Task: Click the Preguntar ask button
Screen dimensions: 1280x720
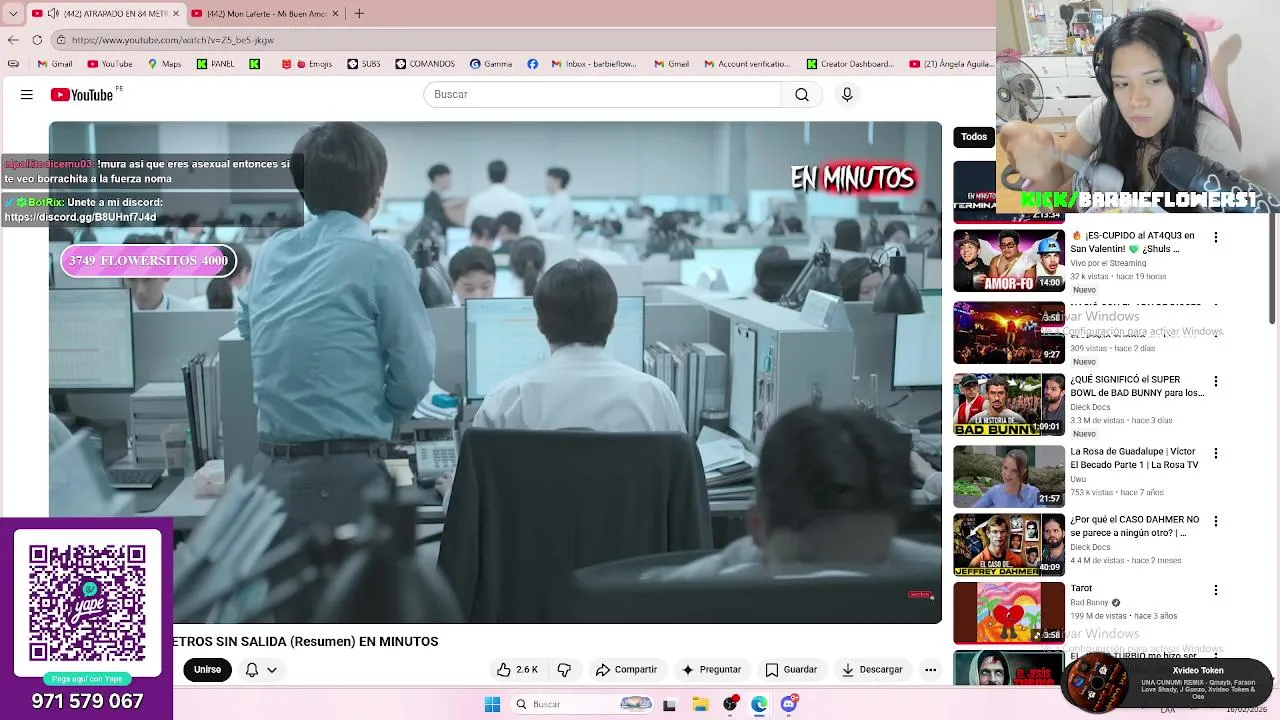Action: point(711,669)
